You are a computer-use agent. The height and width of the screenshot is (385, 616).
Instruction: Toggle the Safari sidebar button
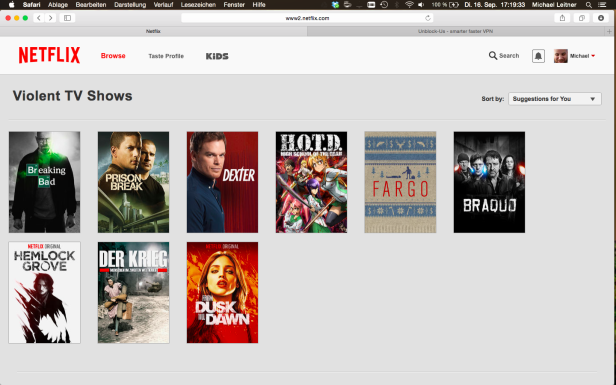(x=68, y=18)
